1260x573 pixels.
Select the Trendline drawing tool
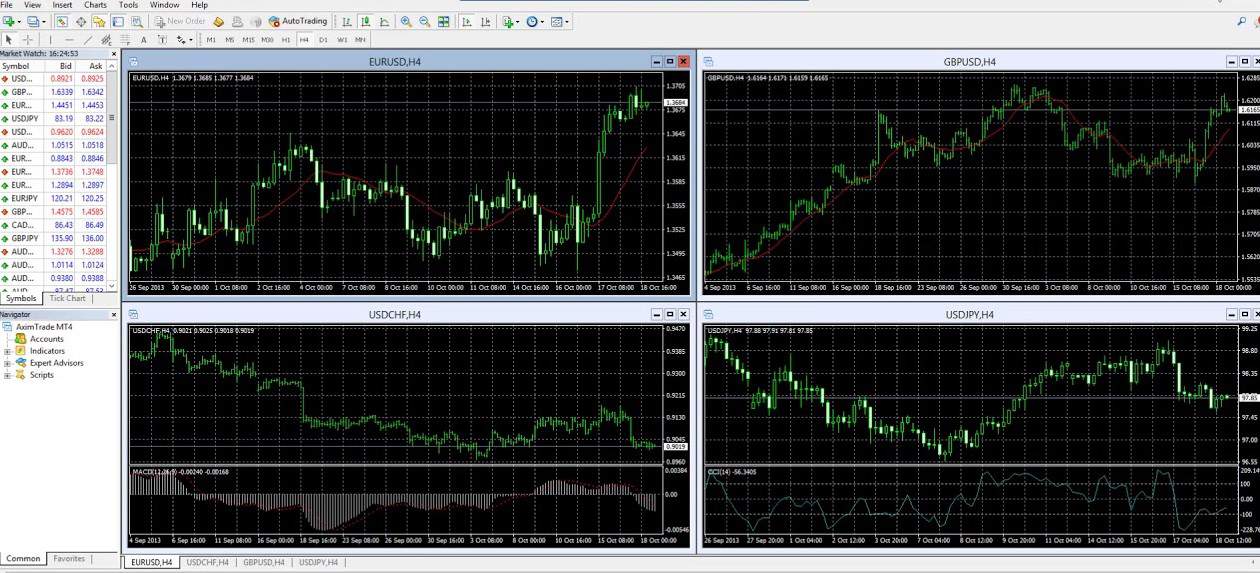88,40
